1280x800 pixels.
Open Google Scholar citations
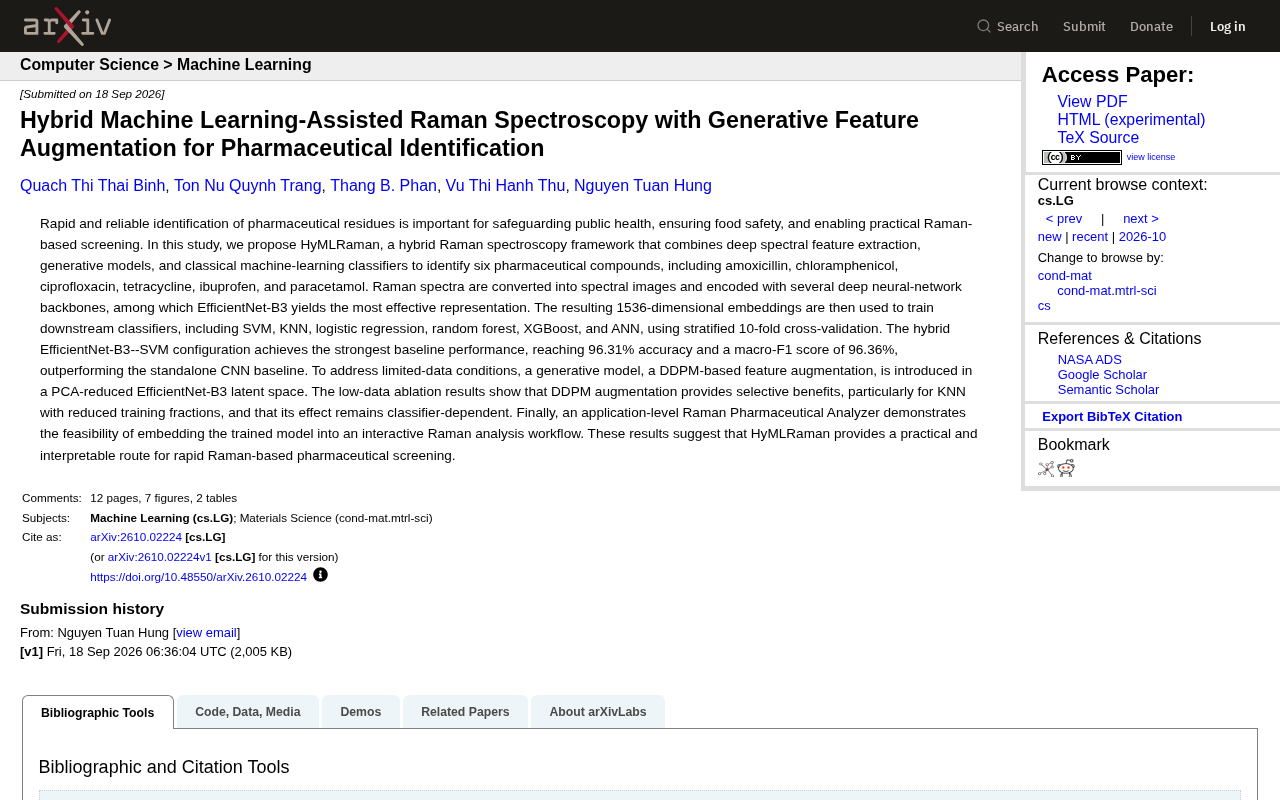click(1102, 375)
